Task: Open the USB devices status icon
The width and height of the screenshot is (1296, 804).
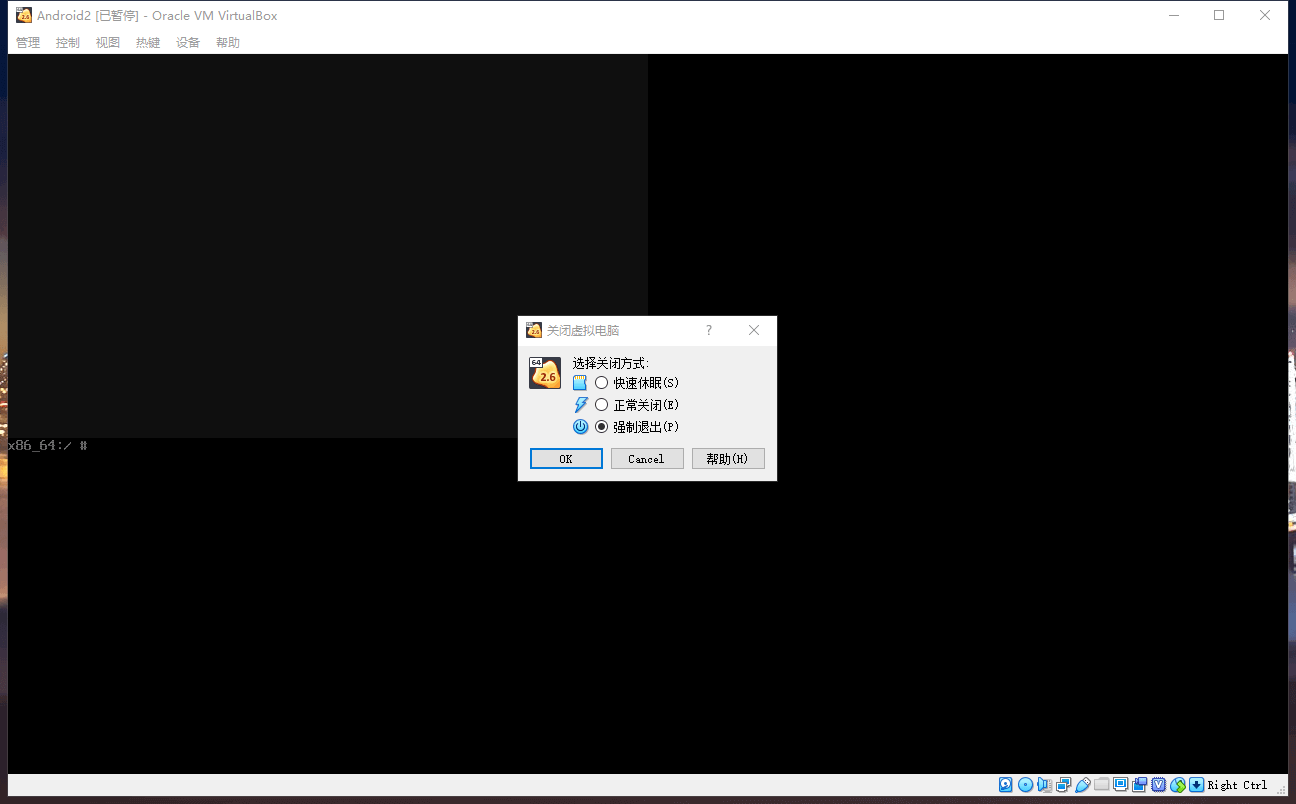Action: pyautogui.click(x=1082, y=785)
